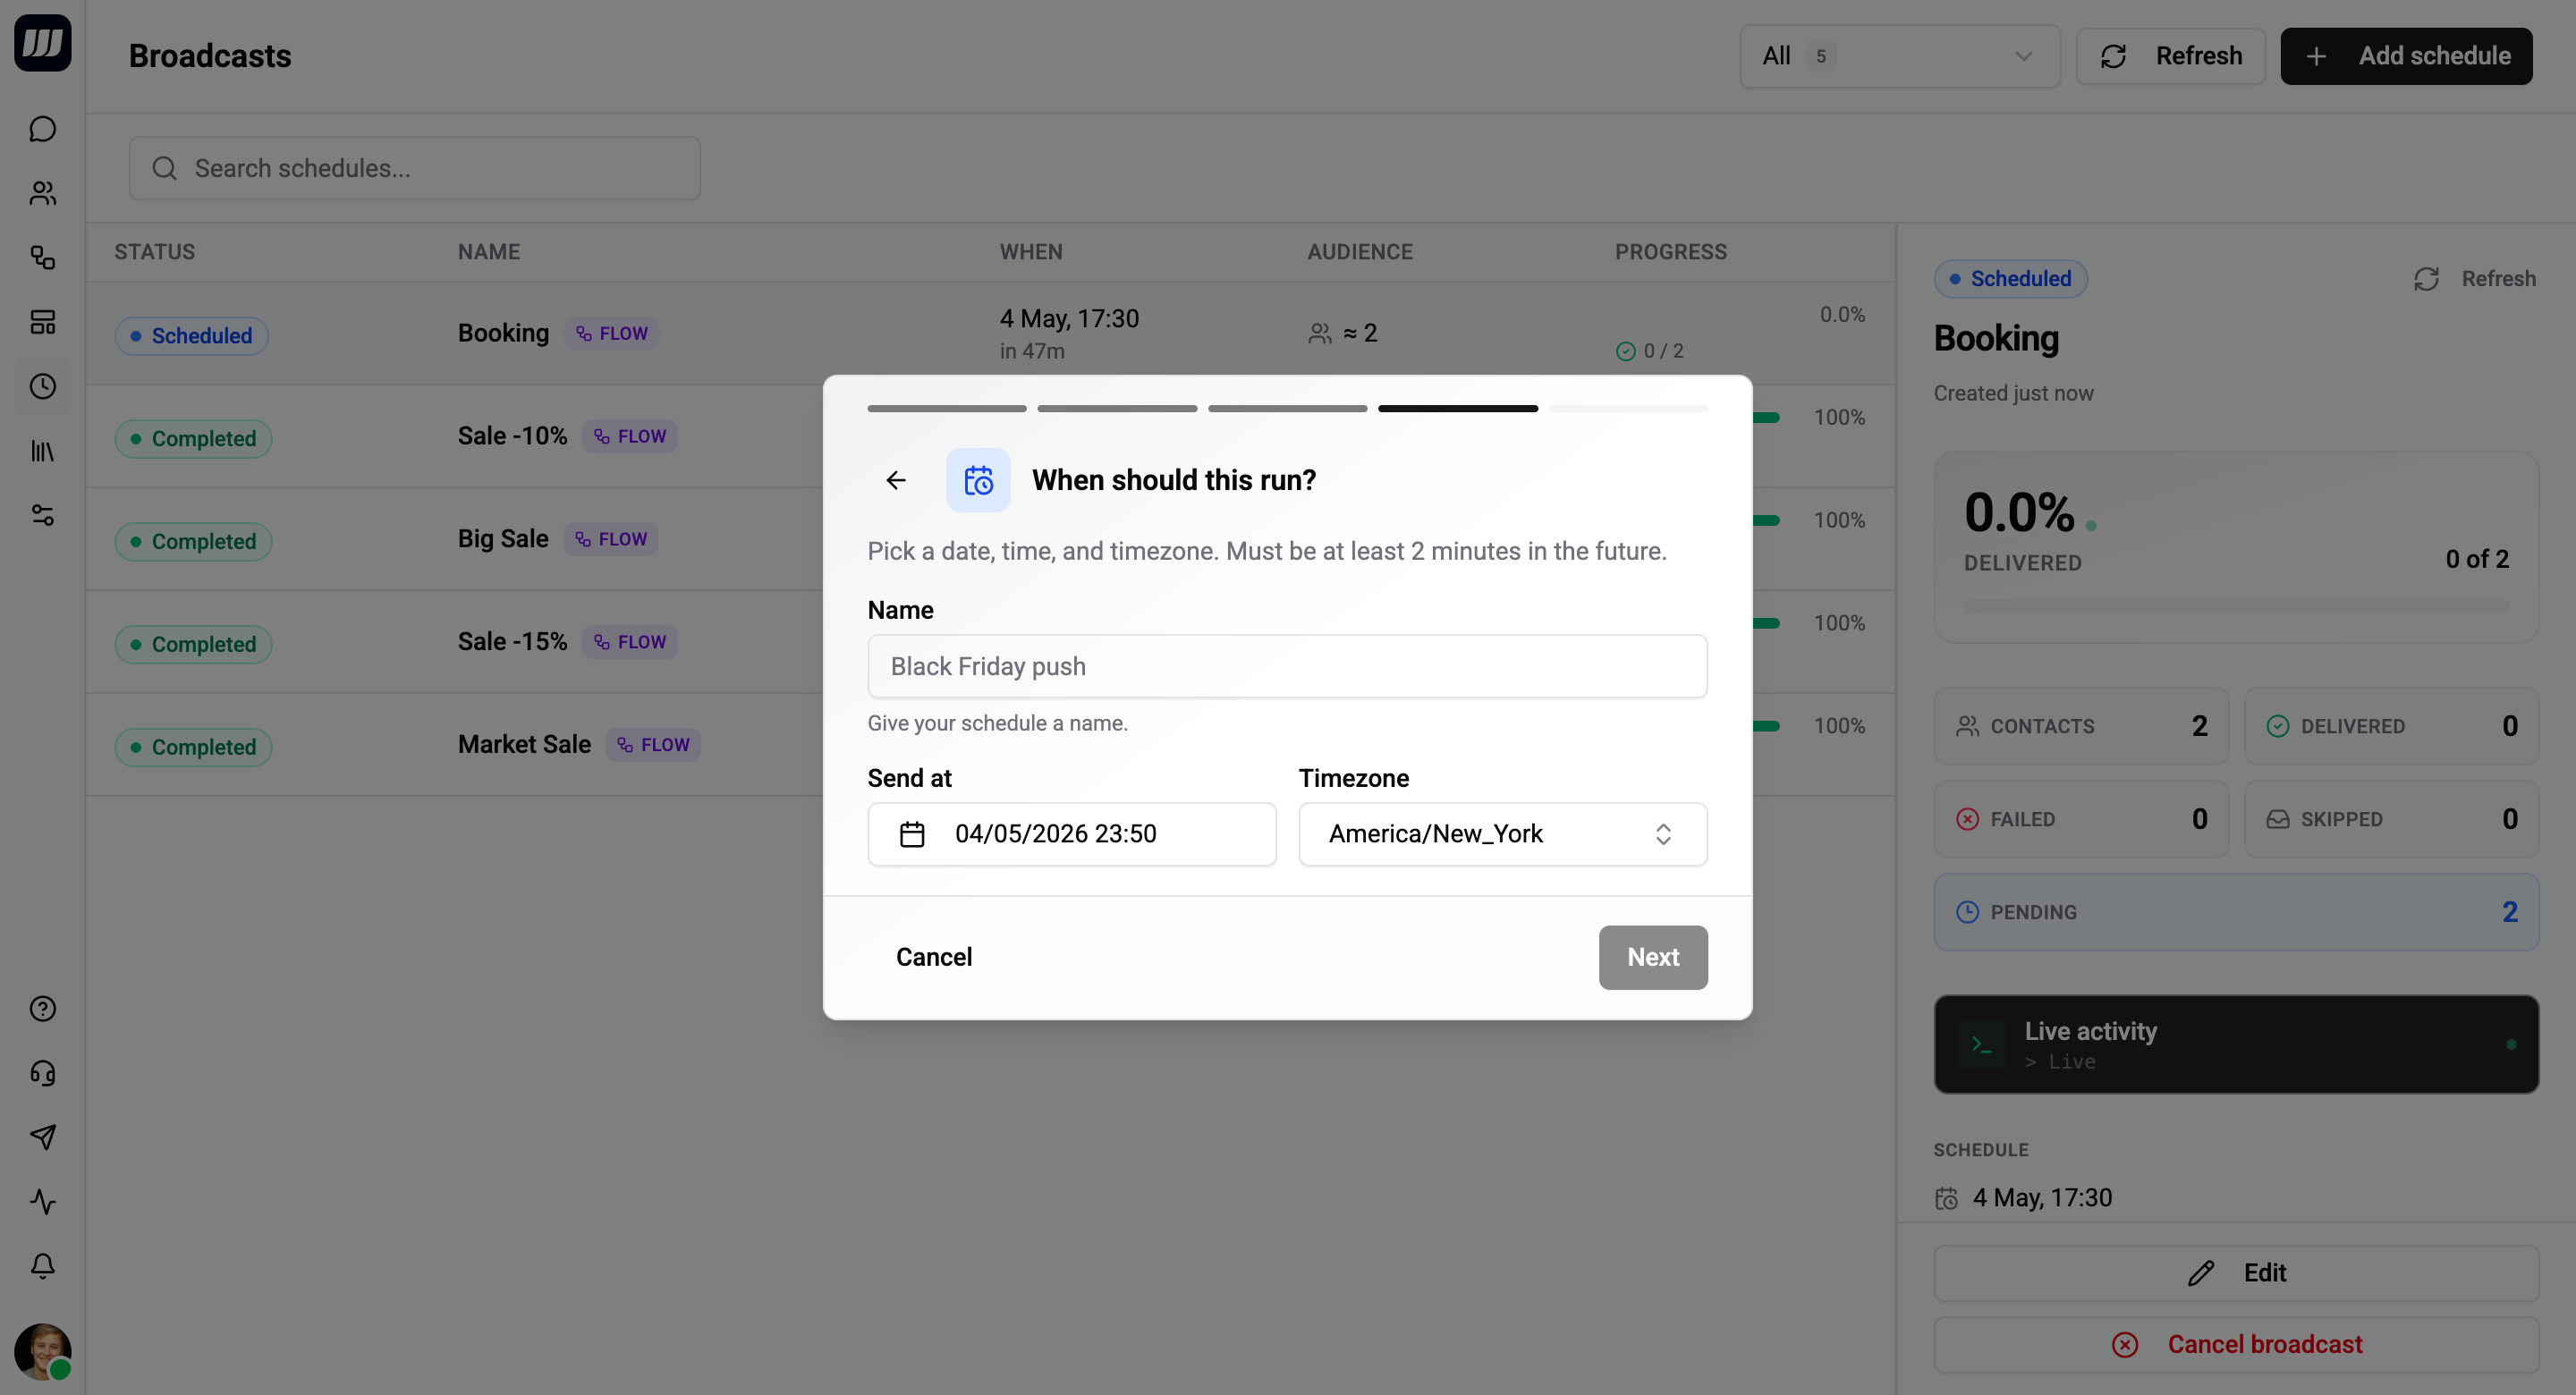Open the templates layout sidebar icon

point(42,322)
